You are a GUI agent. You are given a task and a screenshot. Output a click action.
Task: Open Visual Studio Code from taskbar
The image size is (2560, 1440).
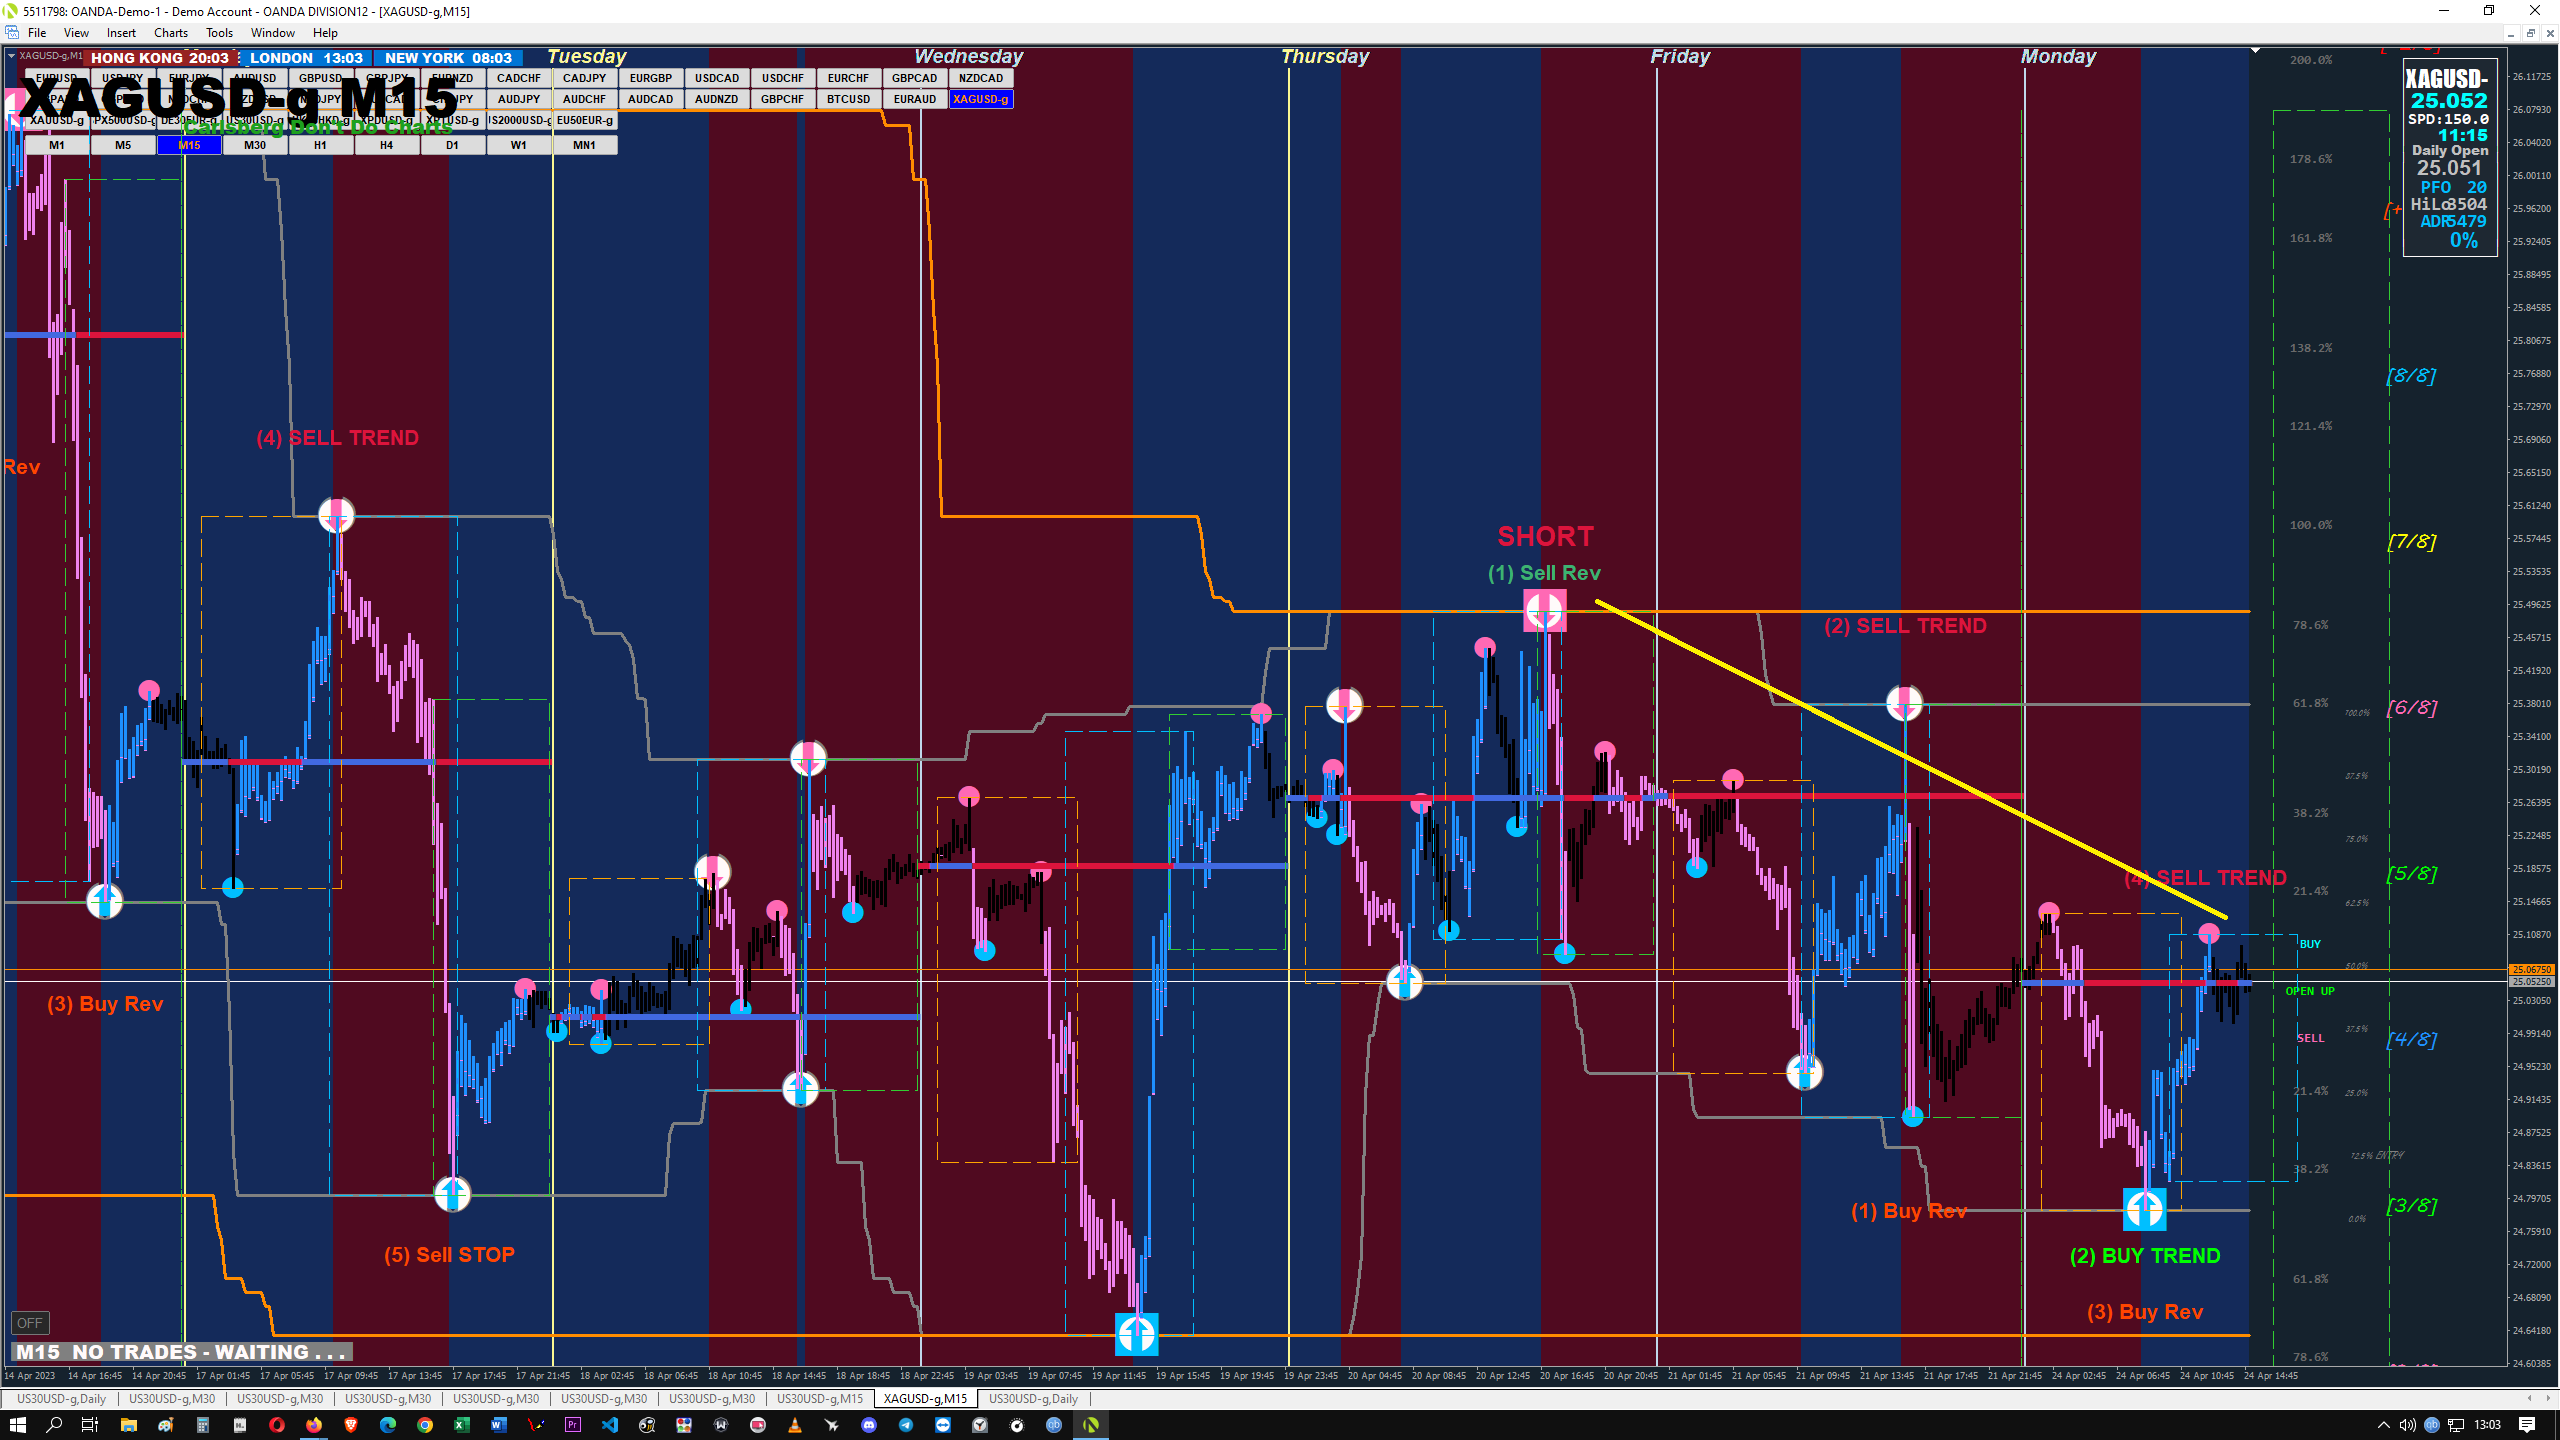610,1425
